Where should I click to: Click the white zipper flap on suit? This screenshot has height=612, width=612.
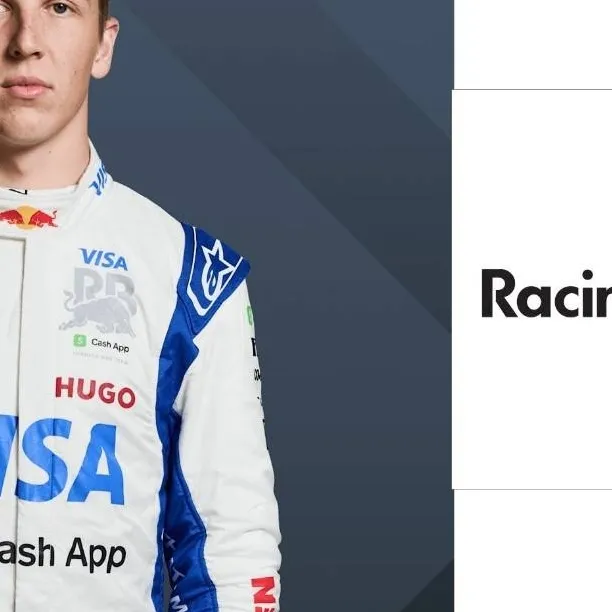click(x=12, y=390)
